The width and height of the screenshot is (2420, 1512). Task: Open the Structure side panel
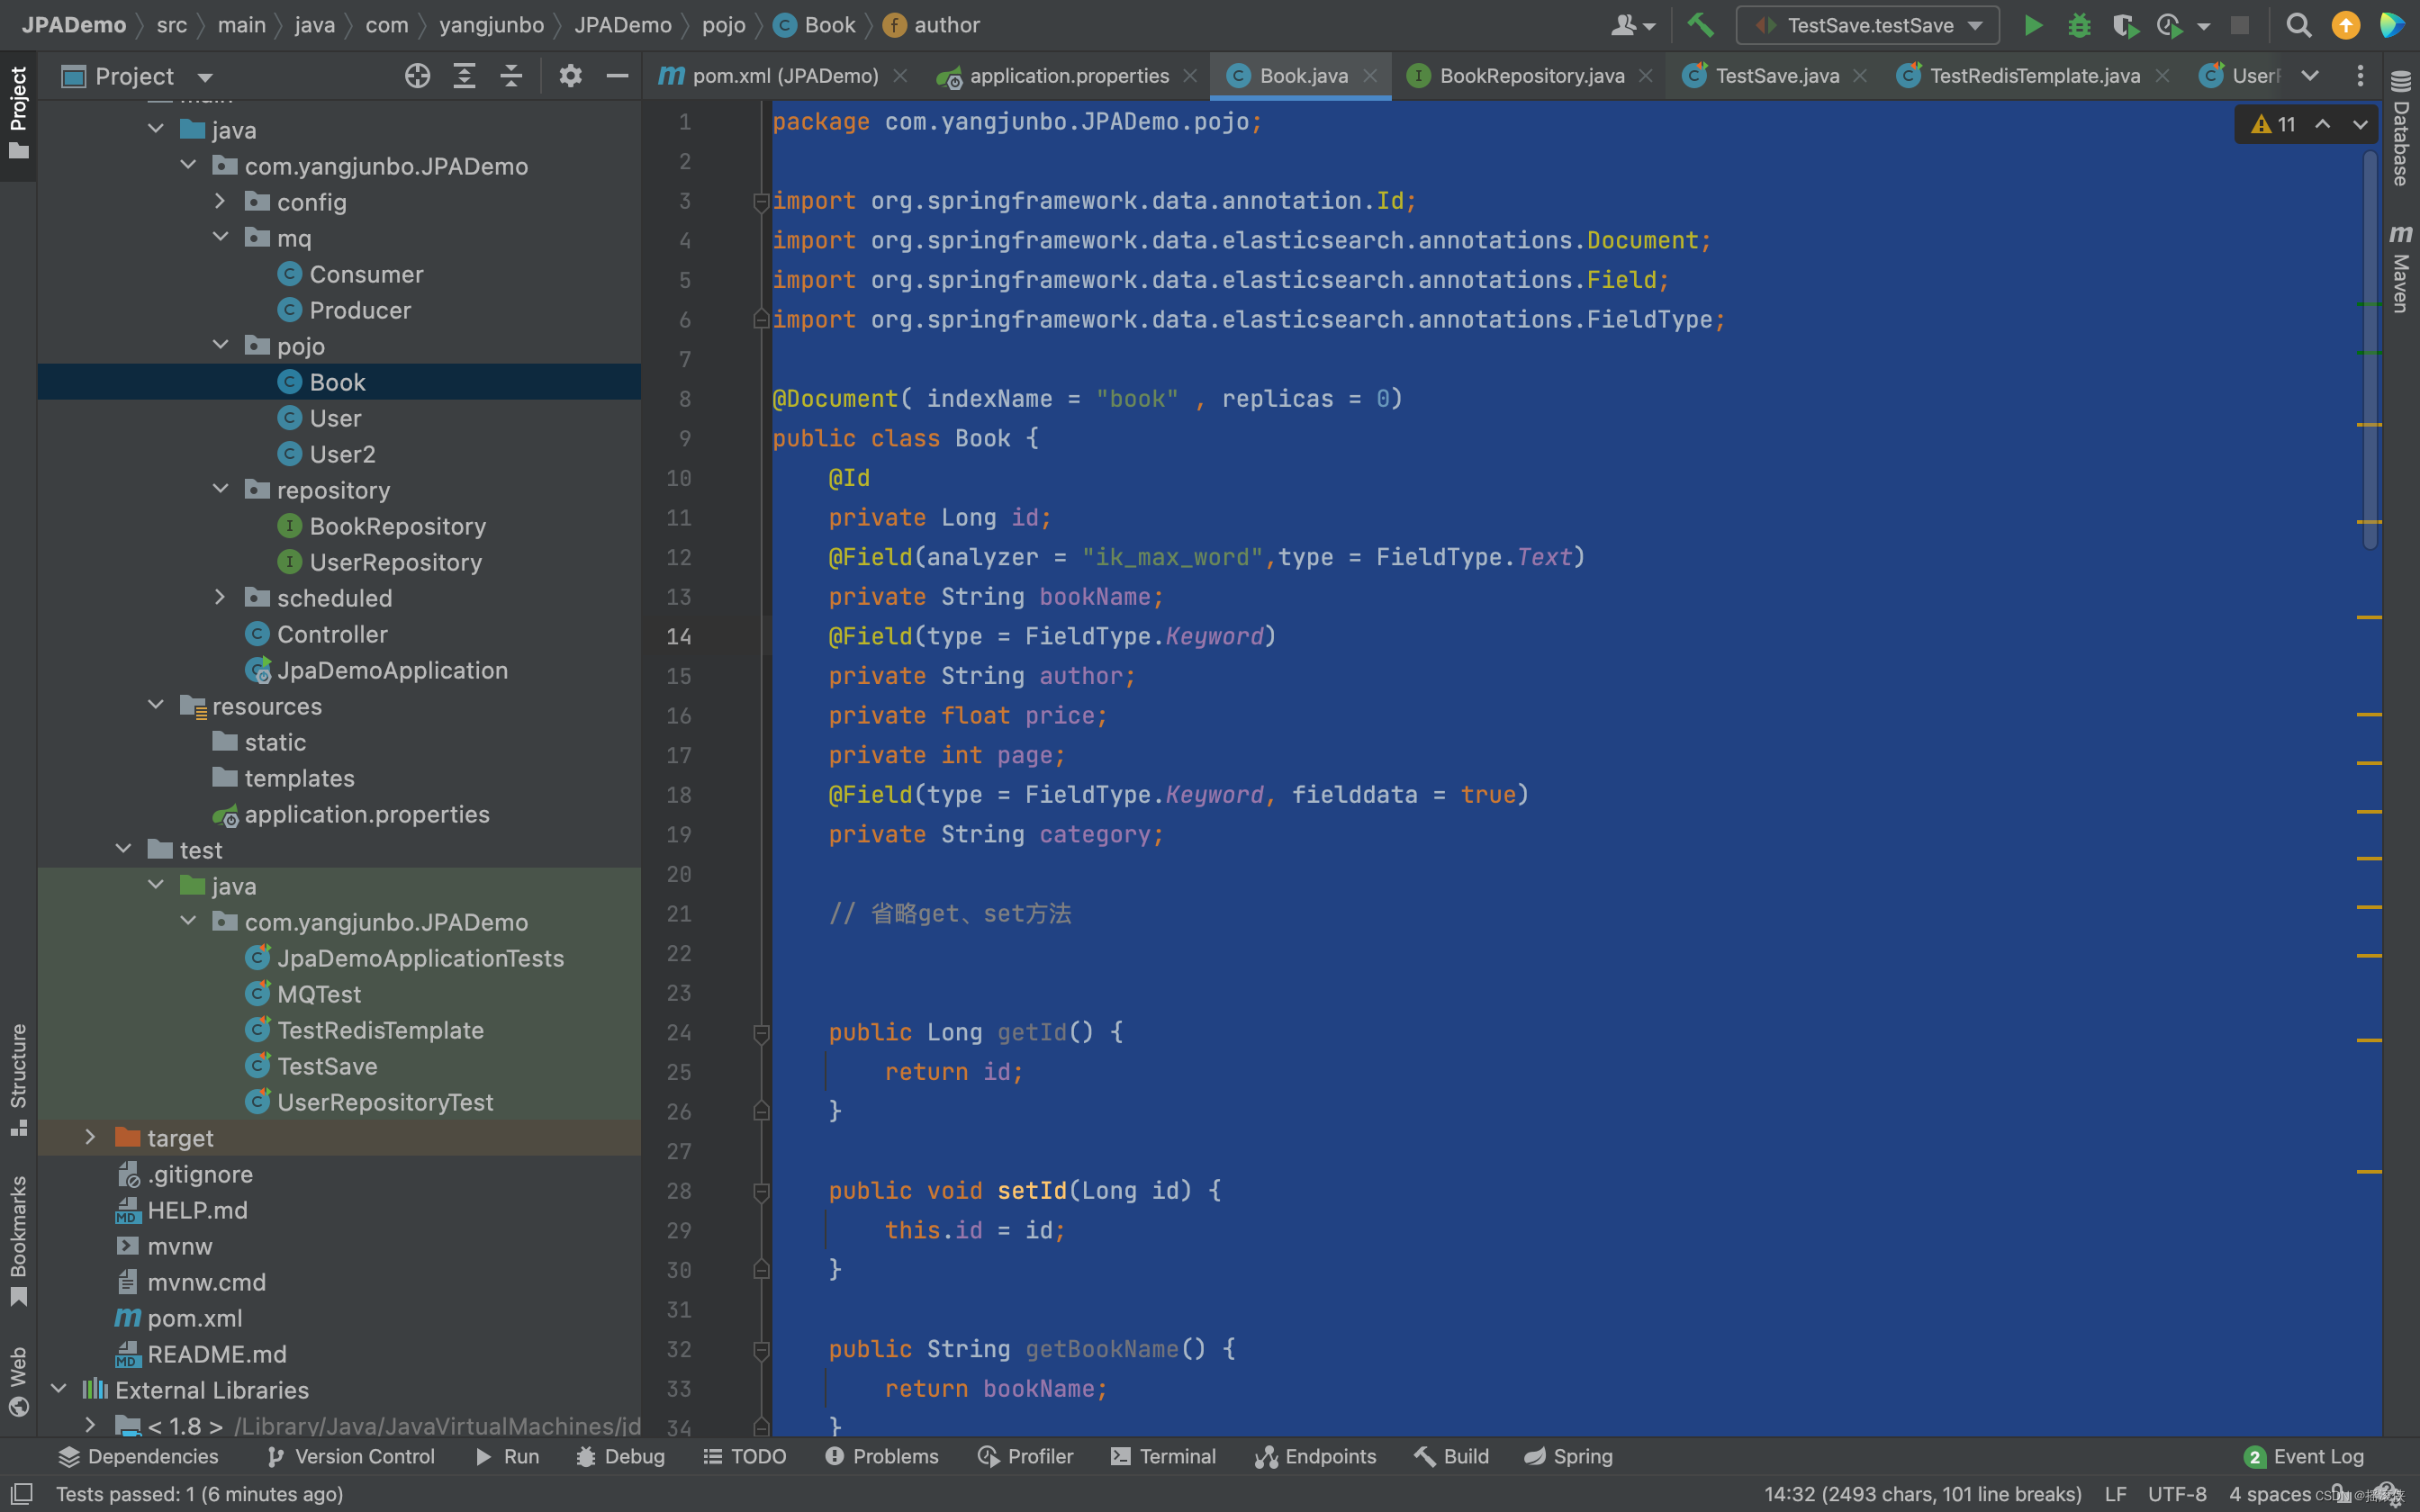coord(18,1080)
